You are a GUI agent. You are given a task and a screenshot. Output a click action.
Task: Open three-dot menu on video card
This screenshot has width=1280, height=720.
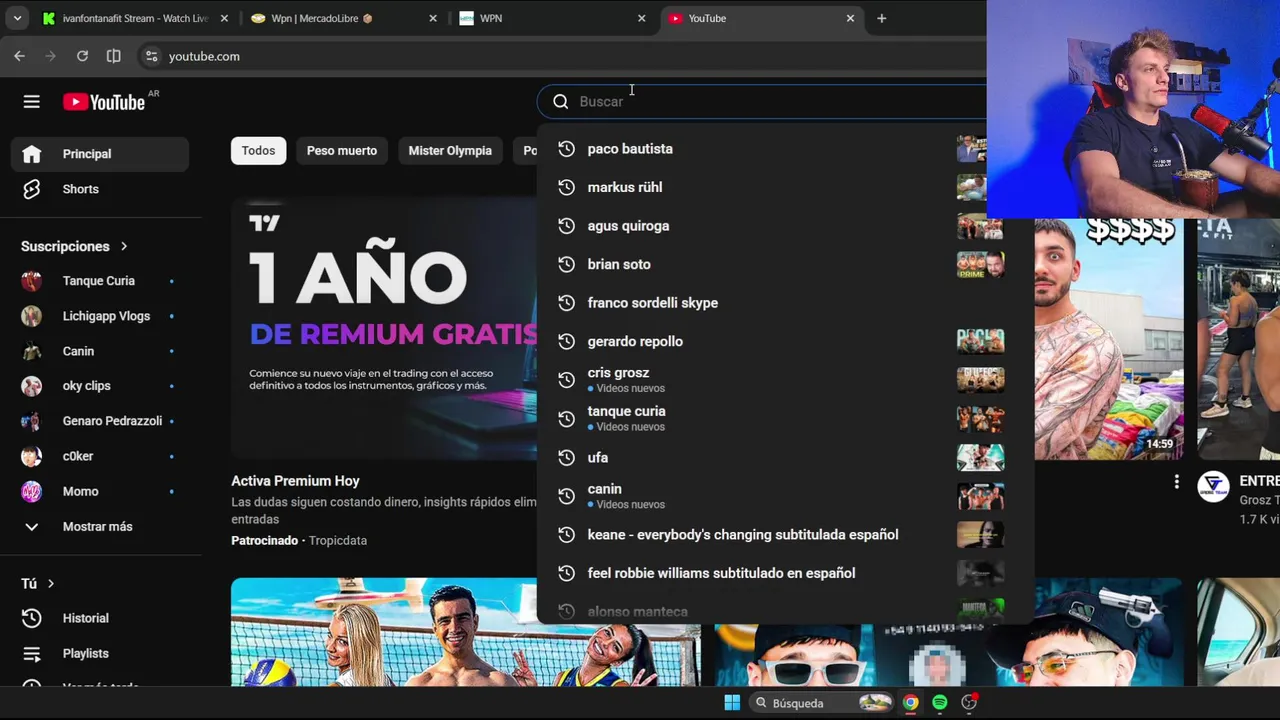click(x=1176, y=482)
